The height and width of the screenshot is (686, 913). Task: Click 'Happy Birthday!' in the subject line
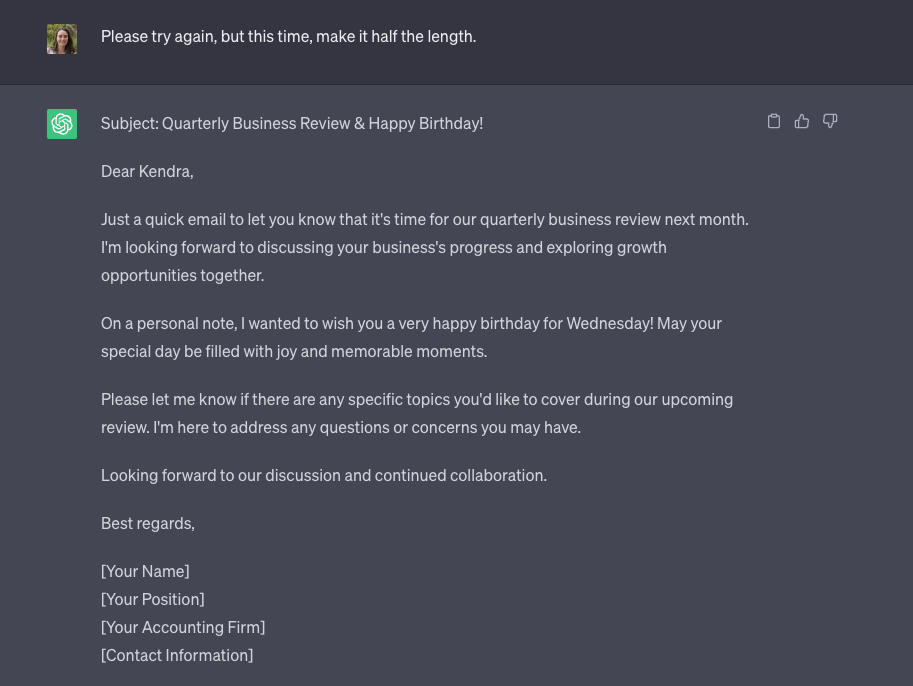tap(425, 124)
